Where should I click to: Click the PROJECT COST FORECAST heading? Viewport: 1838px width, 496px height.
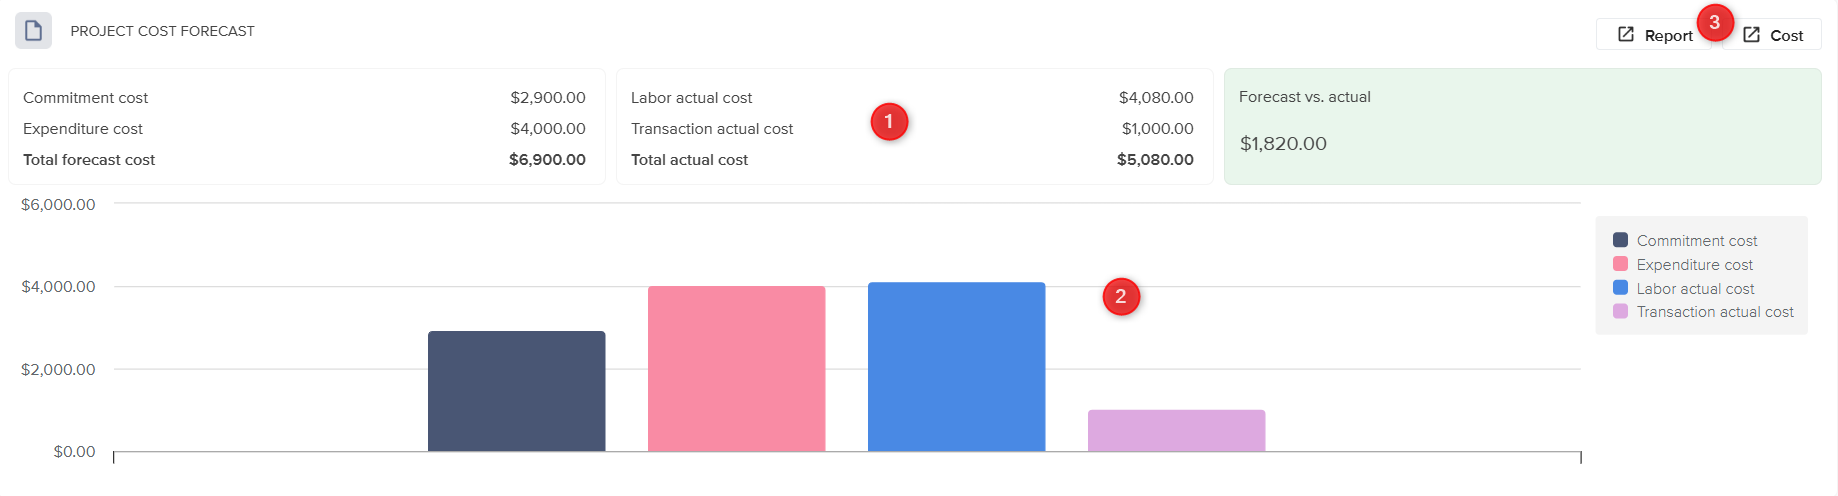click(x=162, y=31)
